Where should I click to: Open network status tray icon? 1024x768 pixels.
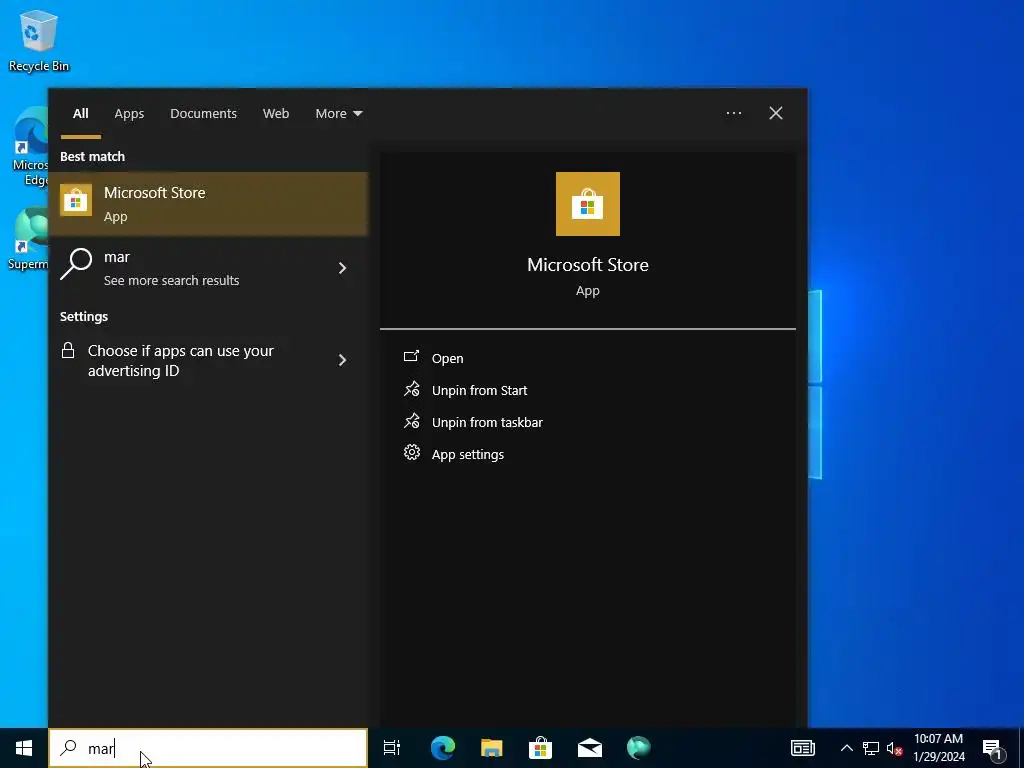pos(871,748)
